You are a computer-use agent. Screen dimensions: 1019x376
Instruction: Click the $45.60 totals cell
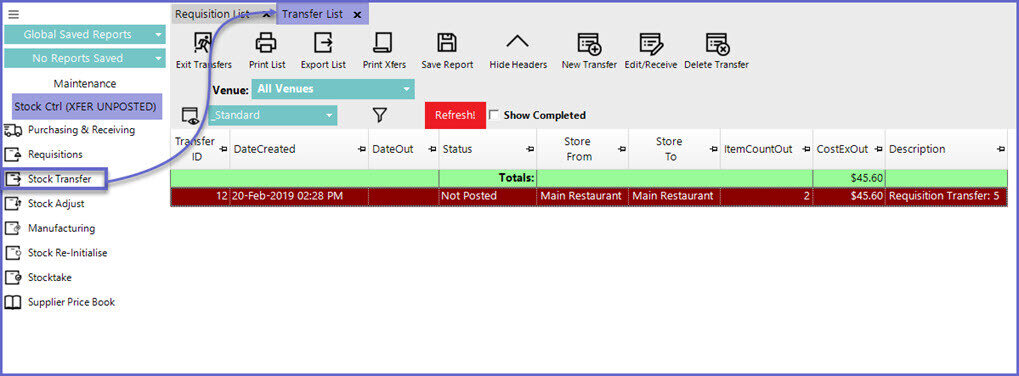(849, 177)
